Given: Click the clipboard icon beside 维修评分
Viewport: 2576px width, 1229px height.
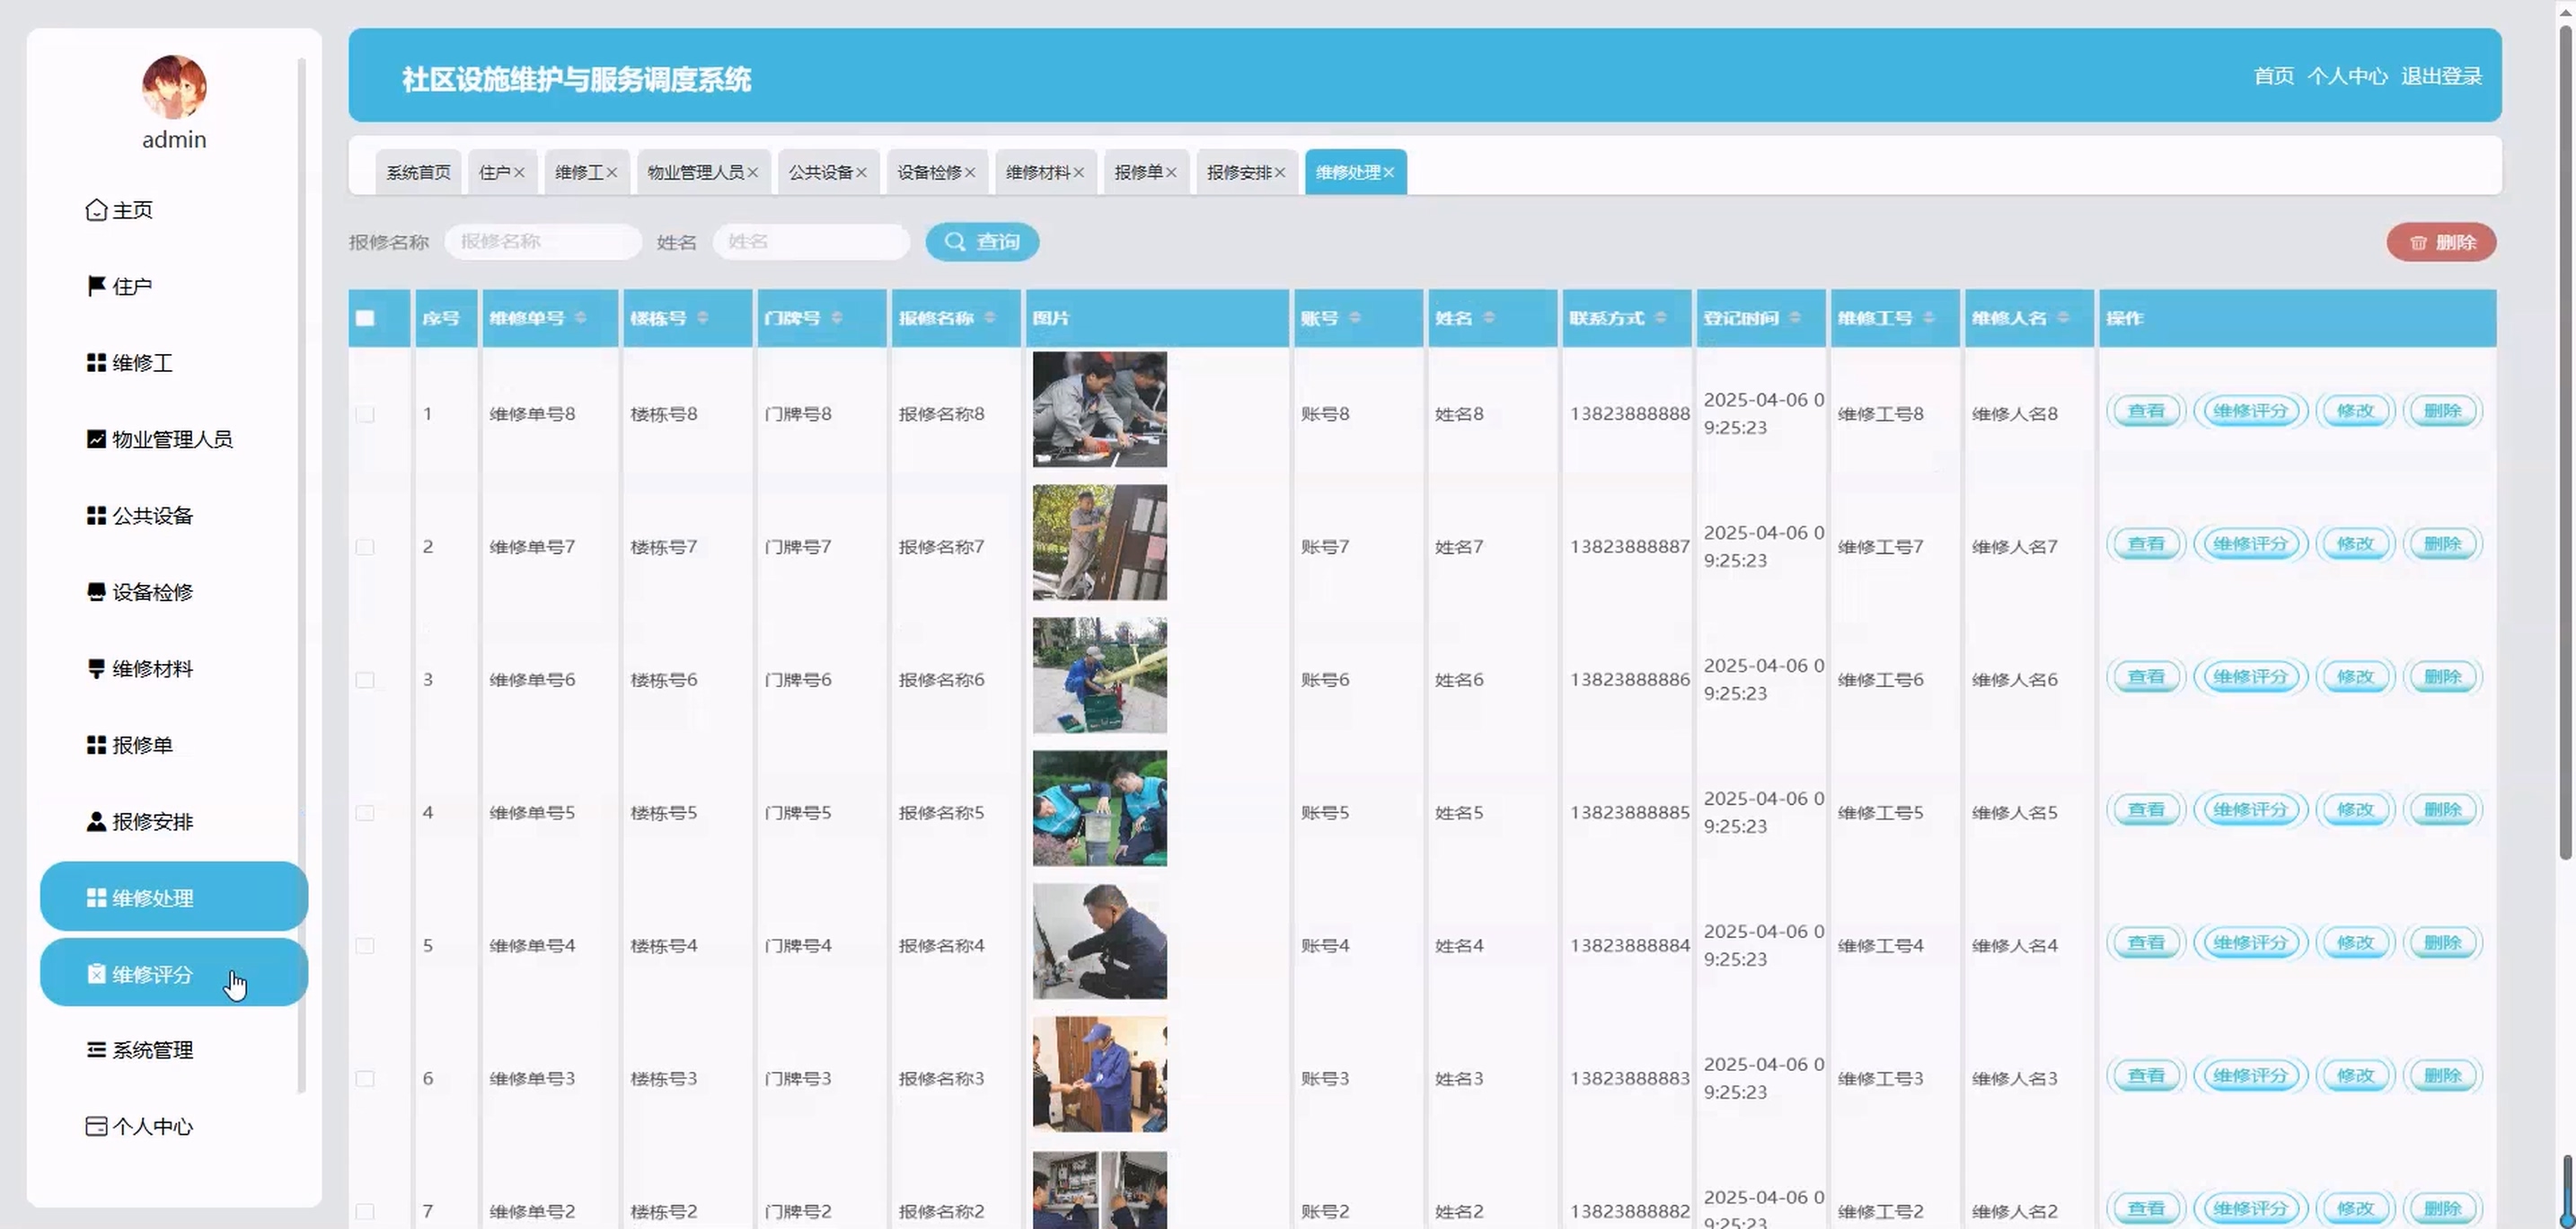Looking at the screenshot, I should click(x=96, y=974).
